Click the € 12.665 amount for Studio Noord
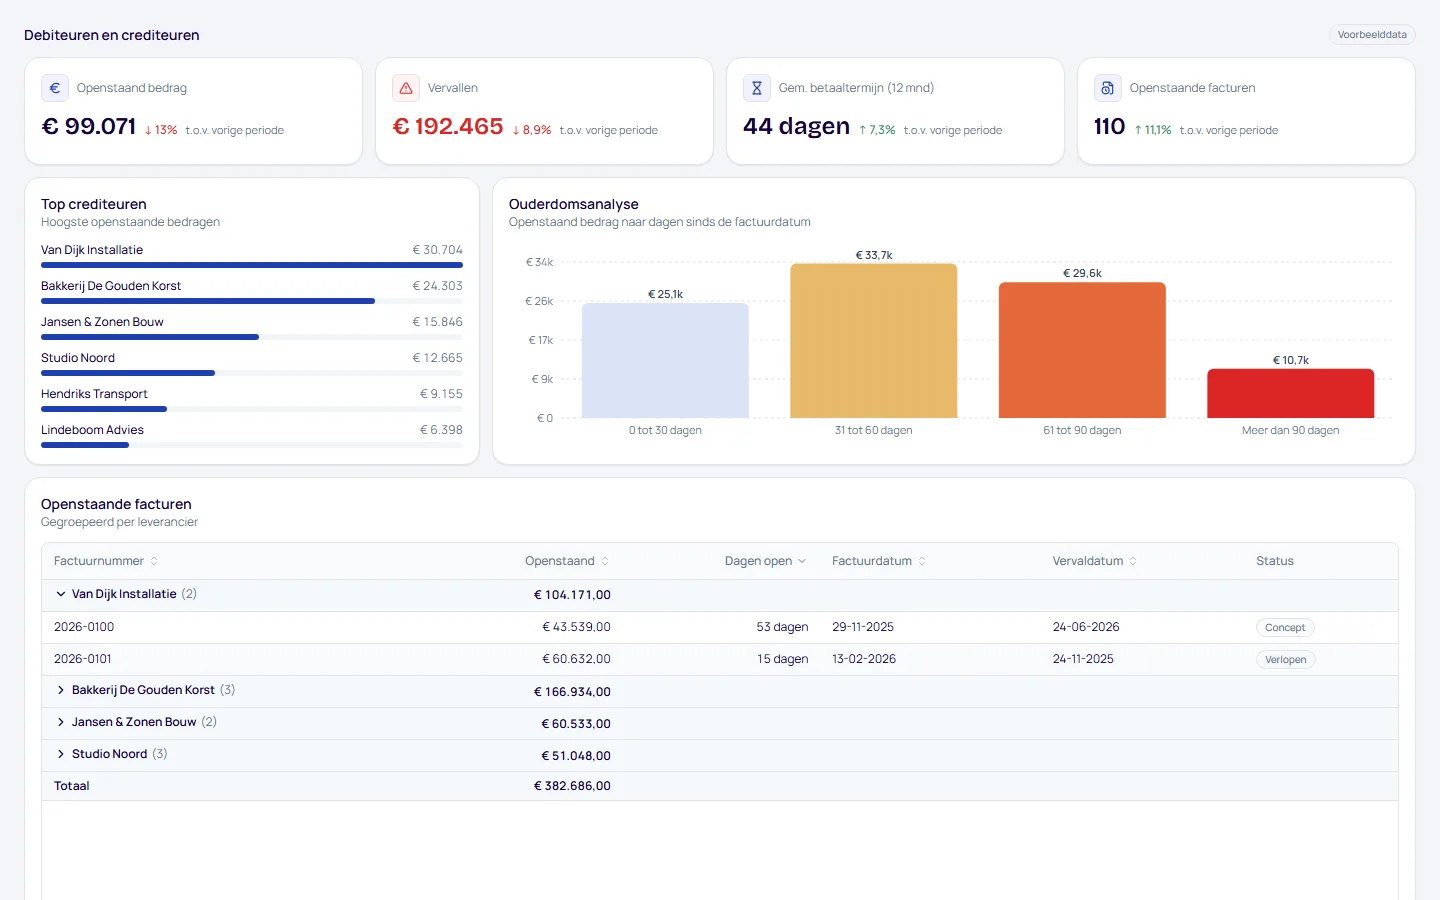The image size is (1440, 900). point(438,358)
